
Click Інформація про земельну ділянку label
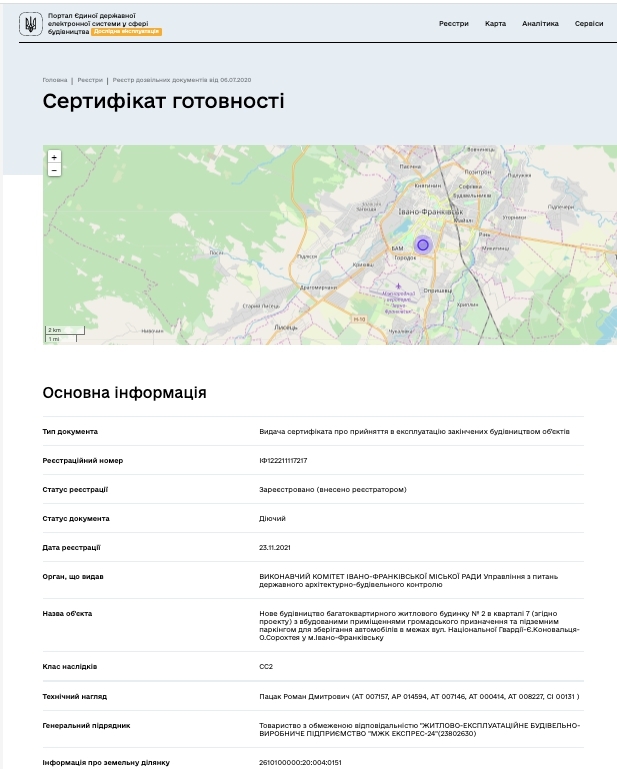(106, 763)
